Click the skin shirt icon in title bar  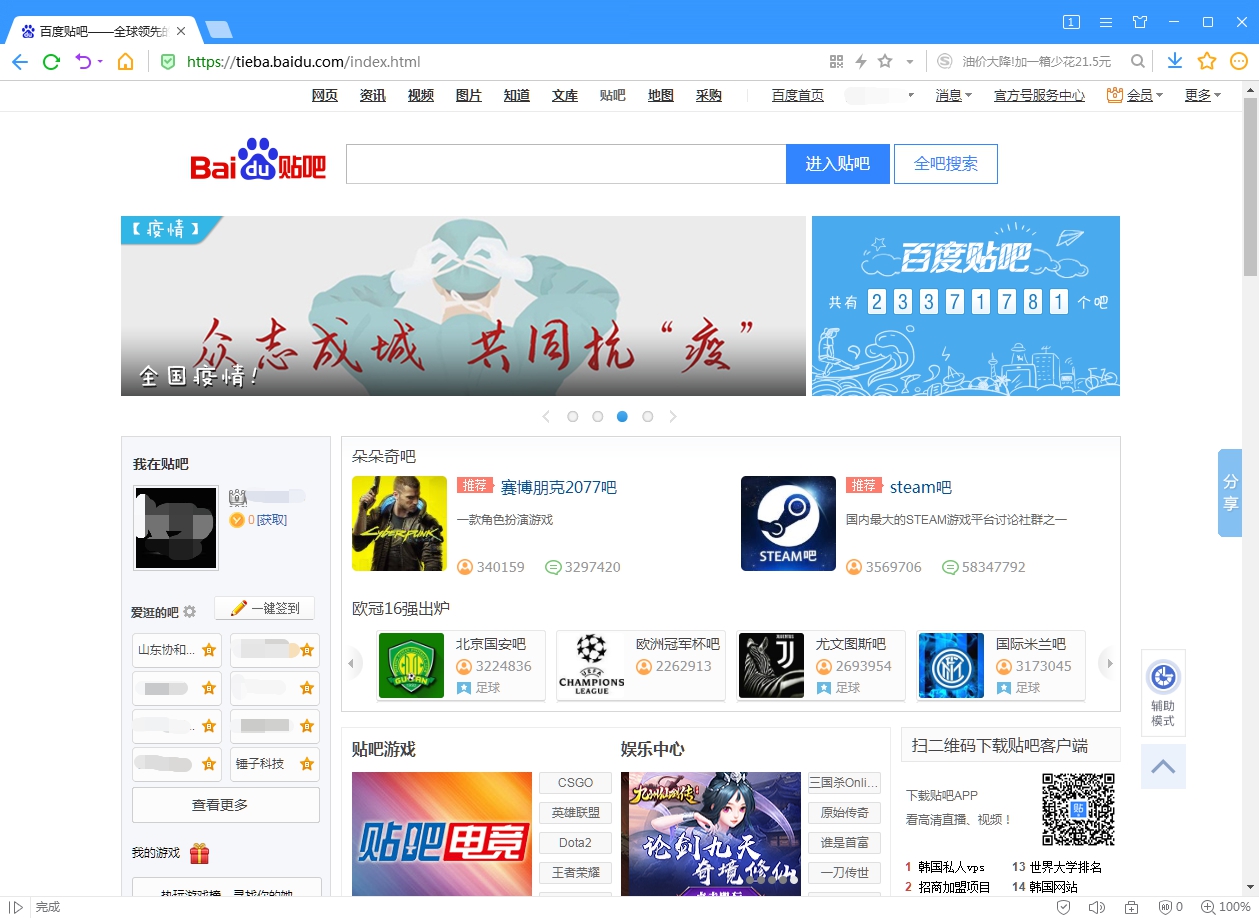pos(1140,22)
